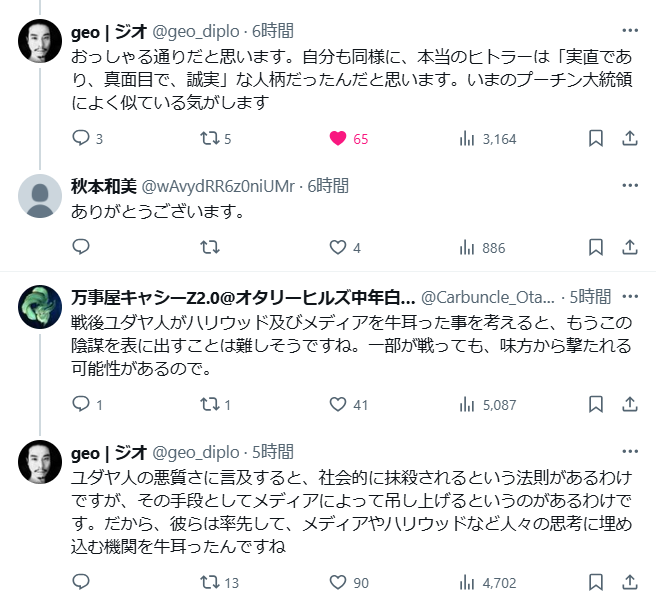View 5,087 views analytics on 万事屋キャシー's tweet
The height and width of the screenshot is (597, 656).
pyautogui.click(x=467, y=405)
